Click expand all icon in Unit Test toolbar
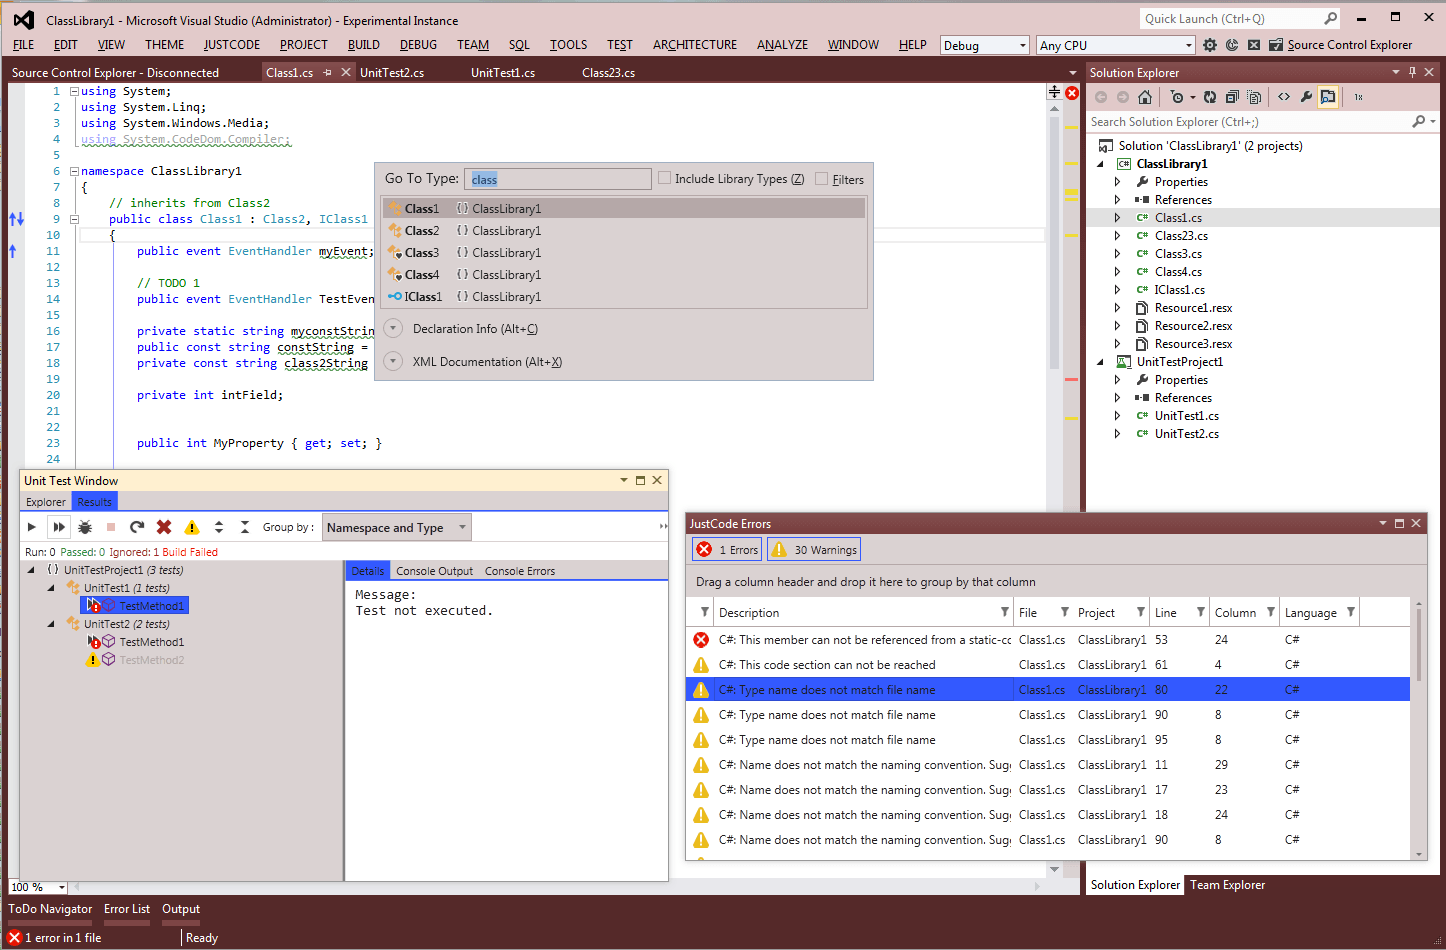The width and height of the screenshot is (1446, 950). pyautogui.click(x=219, y=527)
